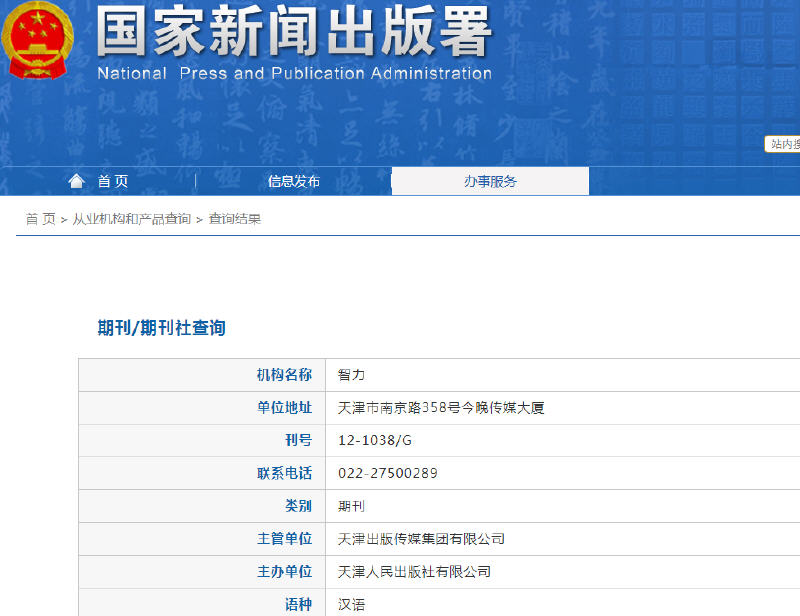Select the 12-1038/G serial number
This screenshot has height=616, width=800.
[x=375, y=440]
